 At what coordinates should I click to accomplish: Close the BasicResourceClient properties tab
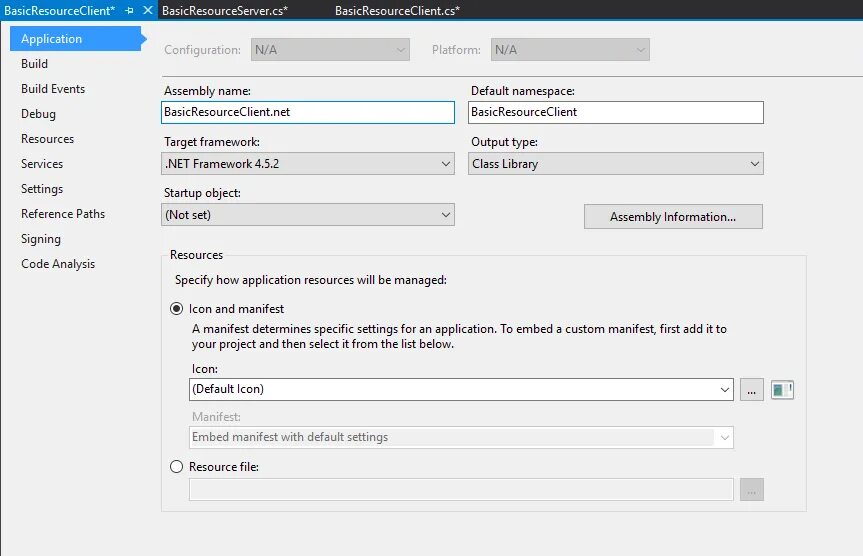148,10
